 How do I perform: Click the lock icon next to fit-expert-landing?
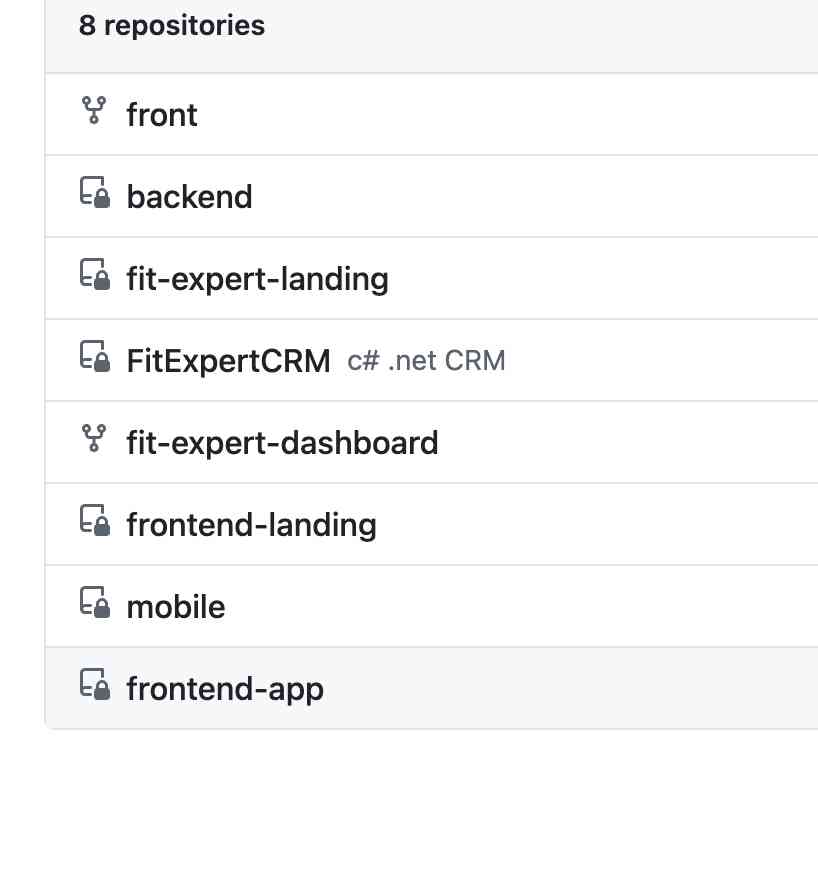[94, 275]
